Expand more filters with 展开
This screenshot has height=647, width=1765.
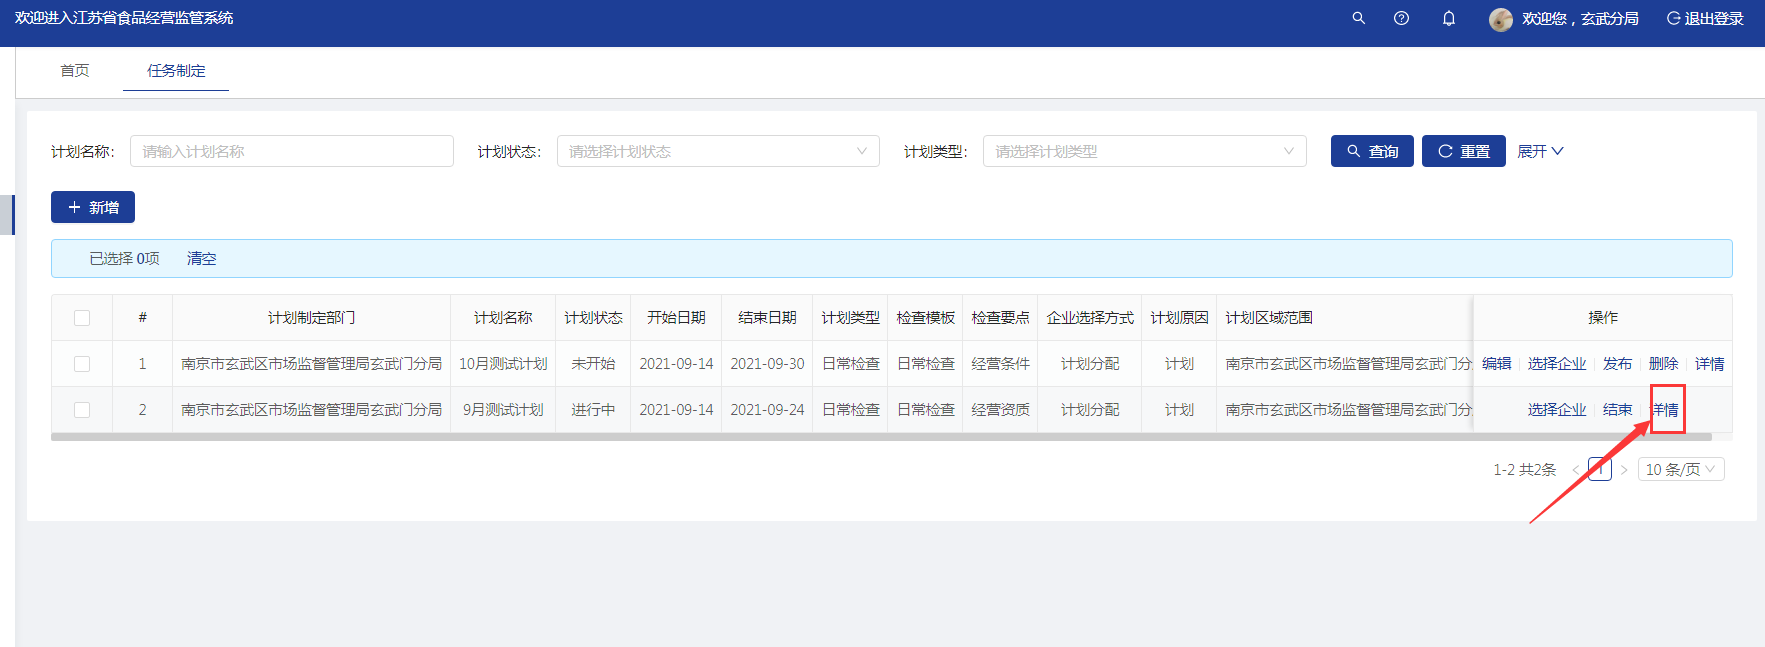pyautogui.click(x=1540, y=151)
